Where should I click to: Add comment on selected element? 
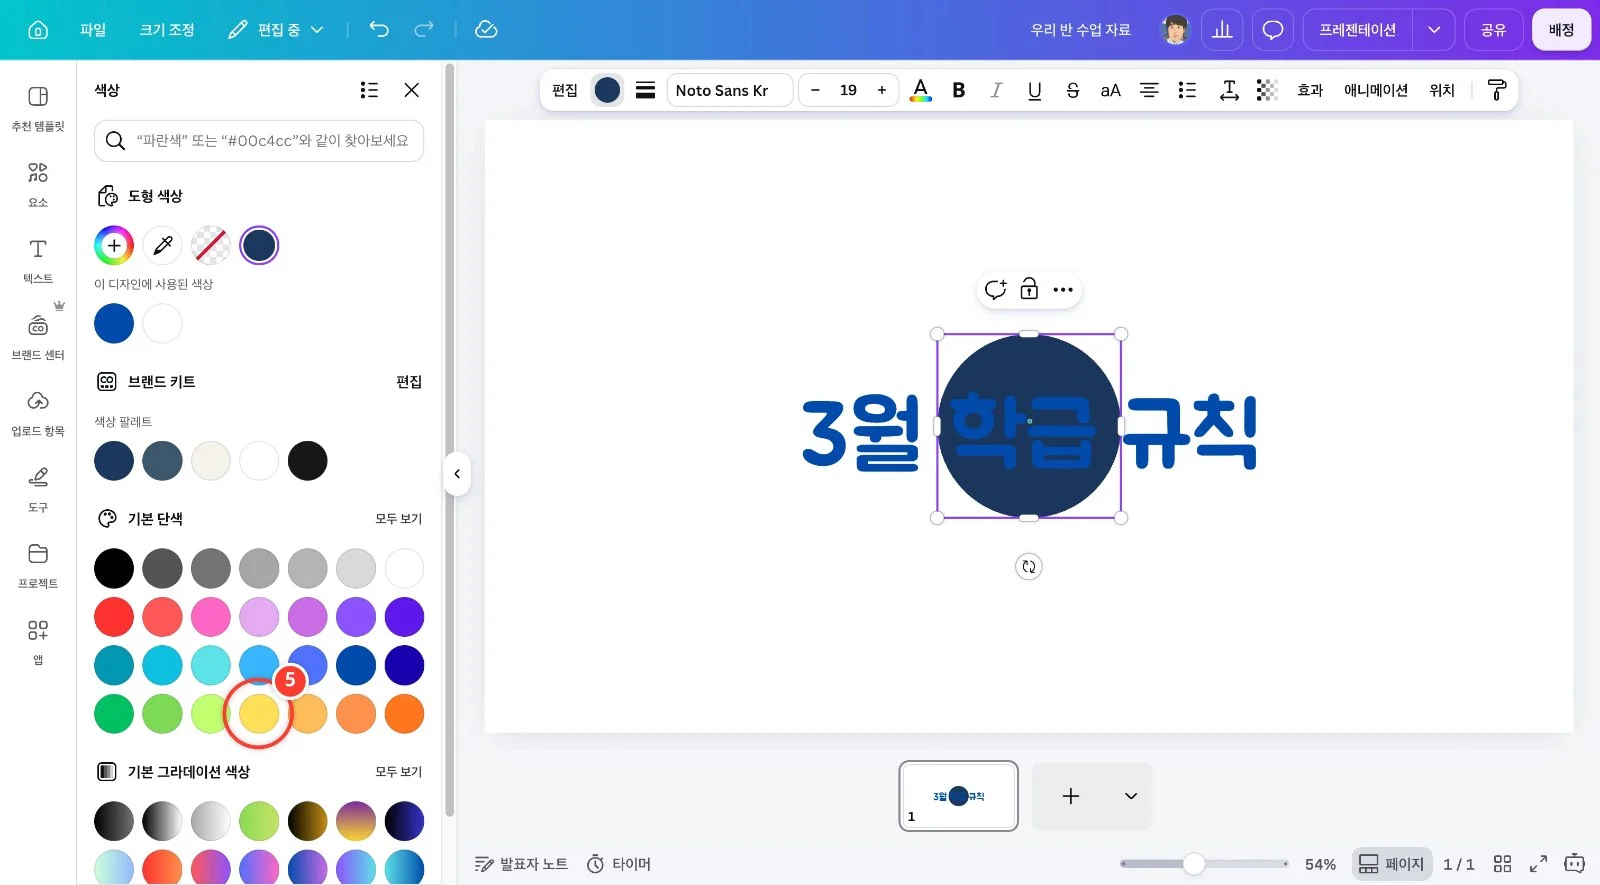995,290
